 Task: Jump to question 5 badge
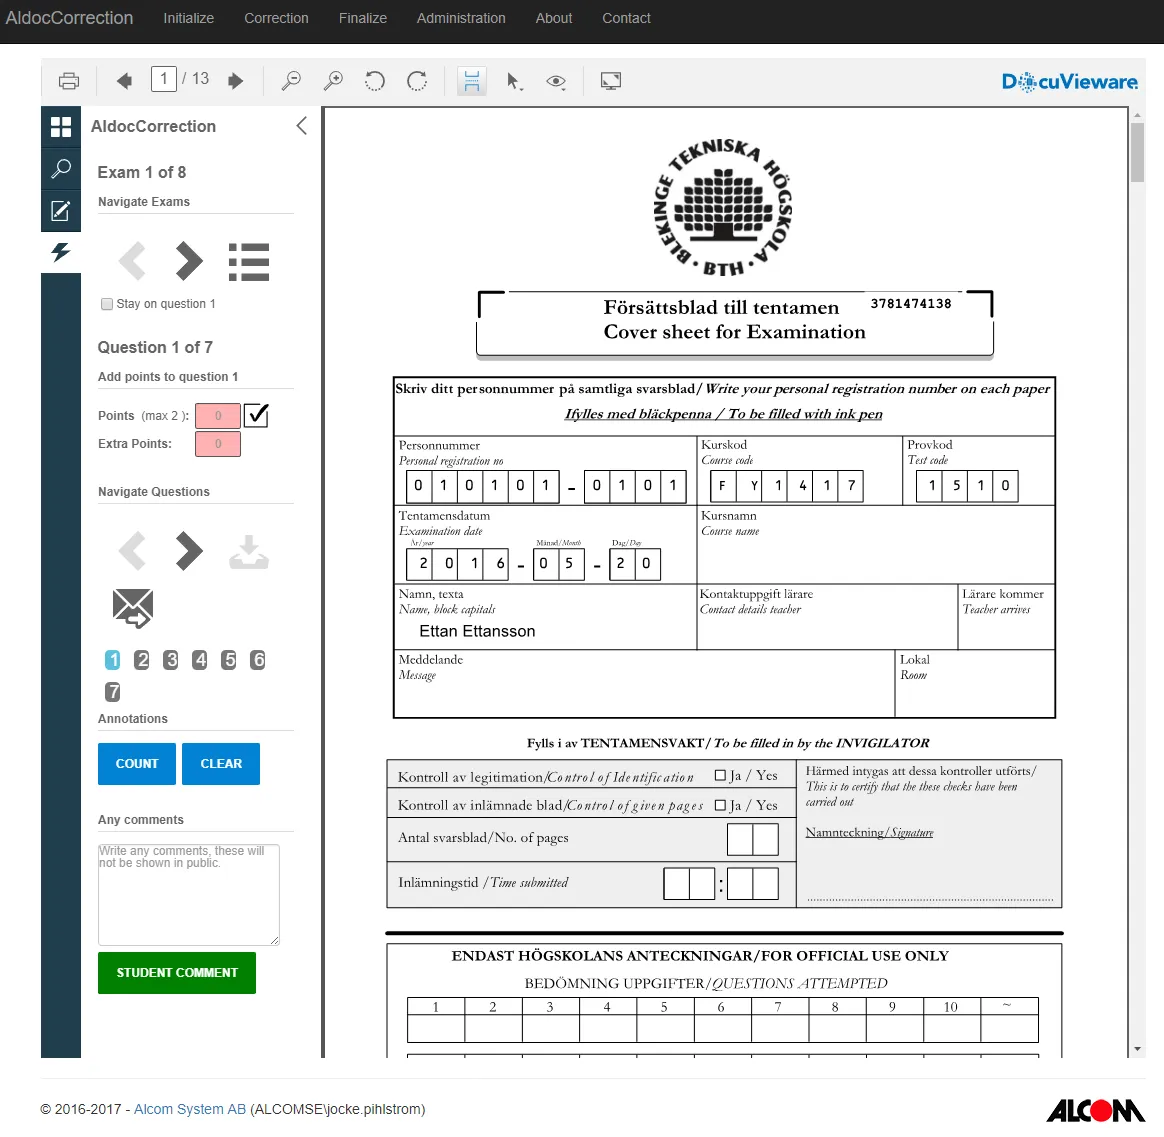(229, 660)
